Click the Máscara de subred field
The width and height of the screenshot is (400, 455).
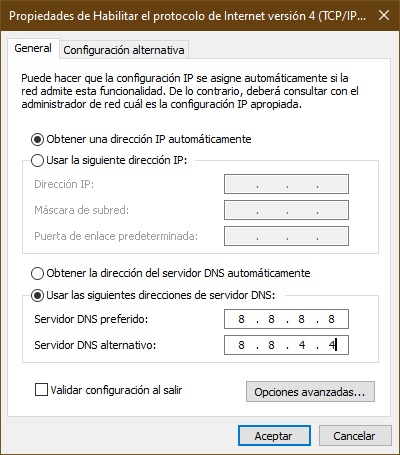point(286,210)
